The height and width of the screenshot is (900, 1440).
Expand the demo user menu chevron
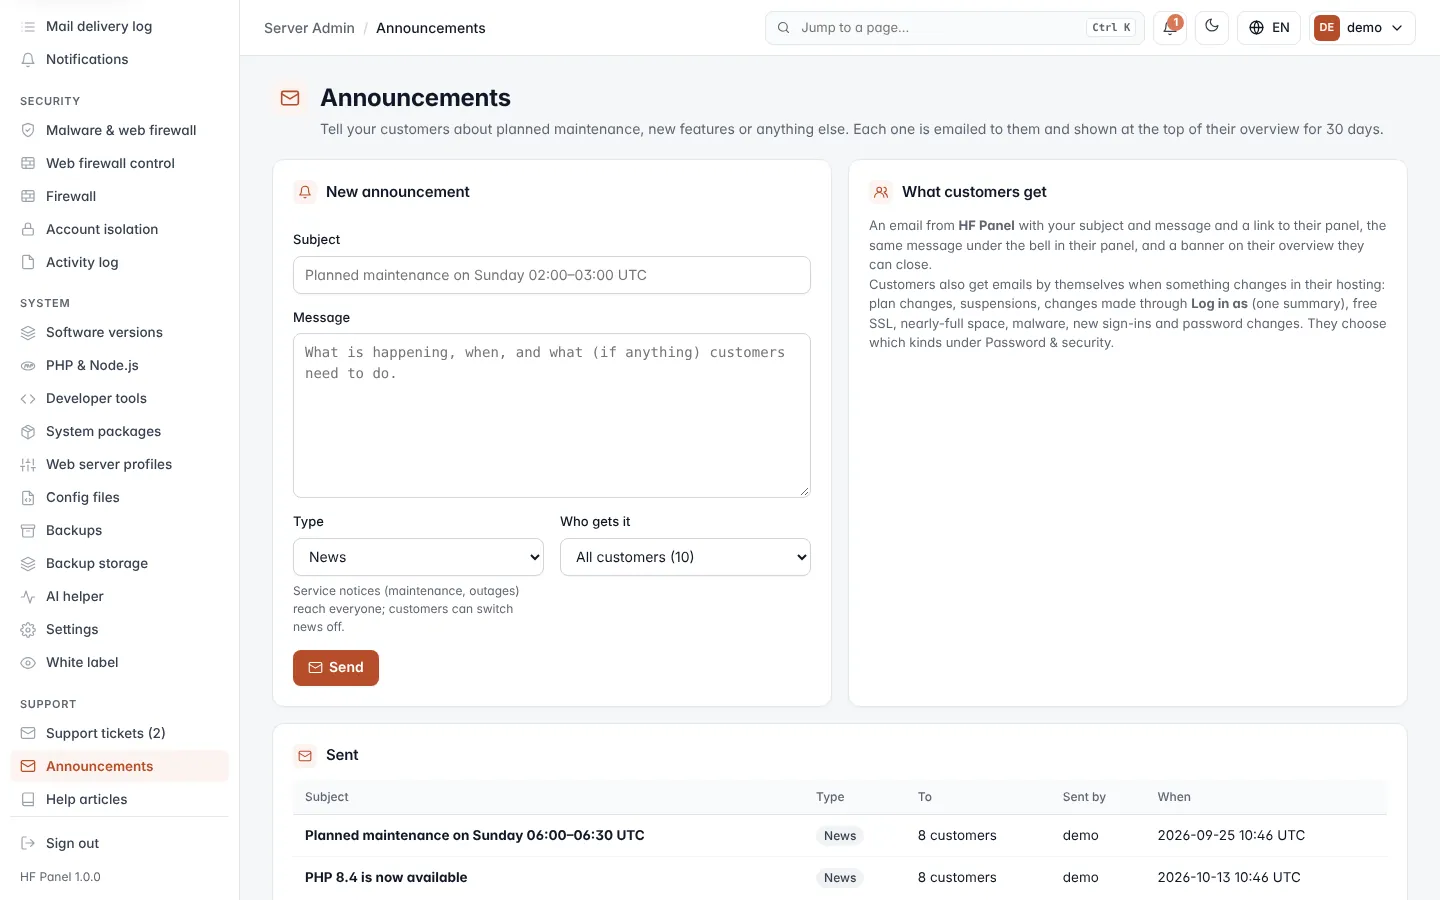(x=1397, y=28)
